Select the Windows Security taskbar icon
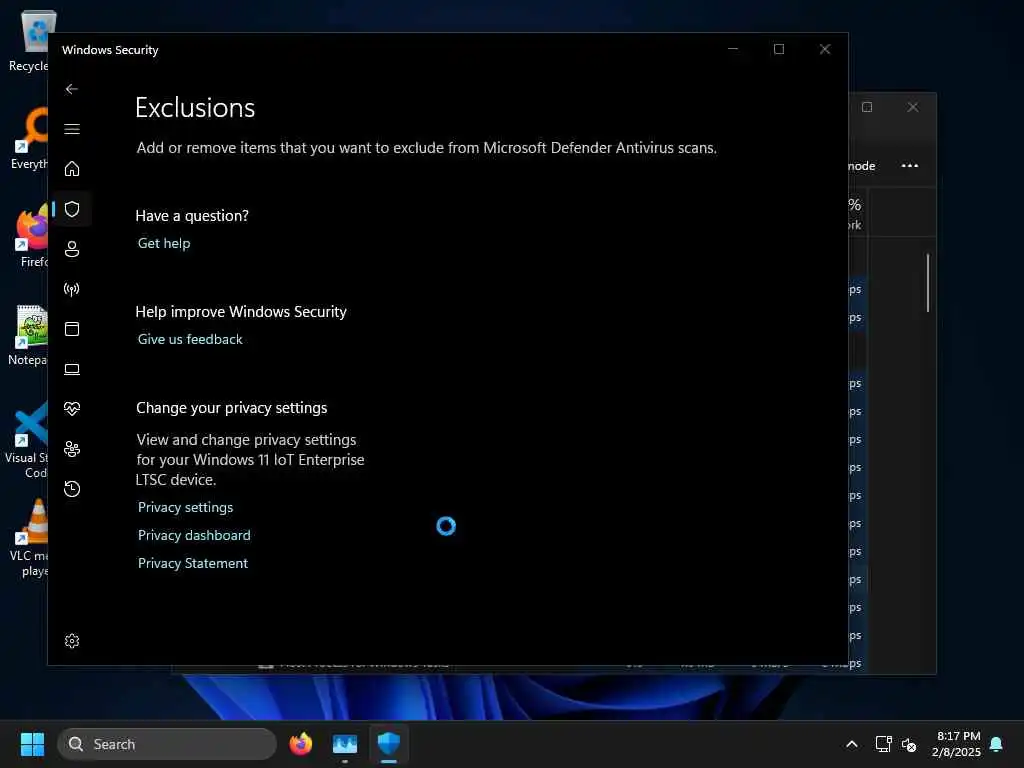This screenshot has width=1024, height=768. 389,744
